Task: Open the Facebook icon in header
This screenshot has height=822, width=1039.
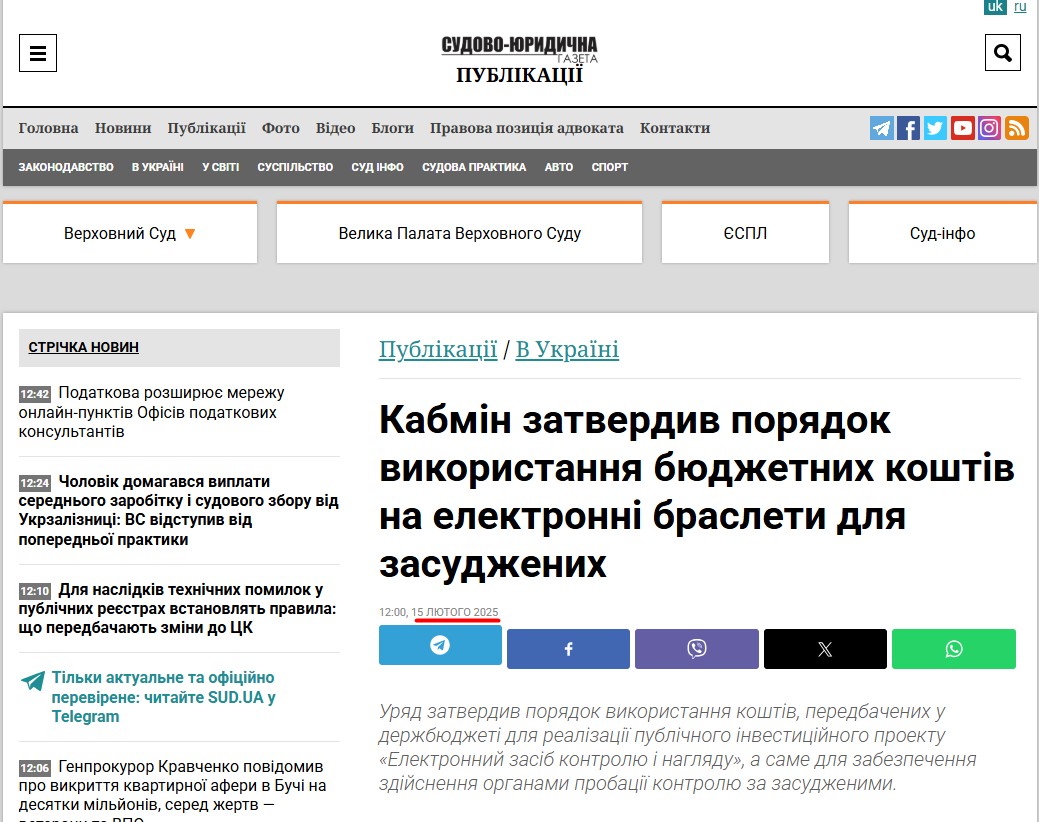Action: coord(908,128)
